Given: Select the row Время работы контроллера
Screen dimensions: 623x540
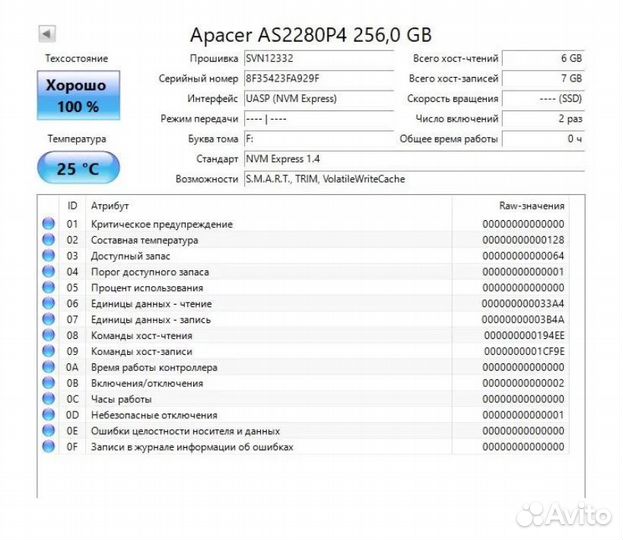Looking at the screenshot, I should (x=305, y=367).
